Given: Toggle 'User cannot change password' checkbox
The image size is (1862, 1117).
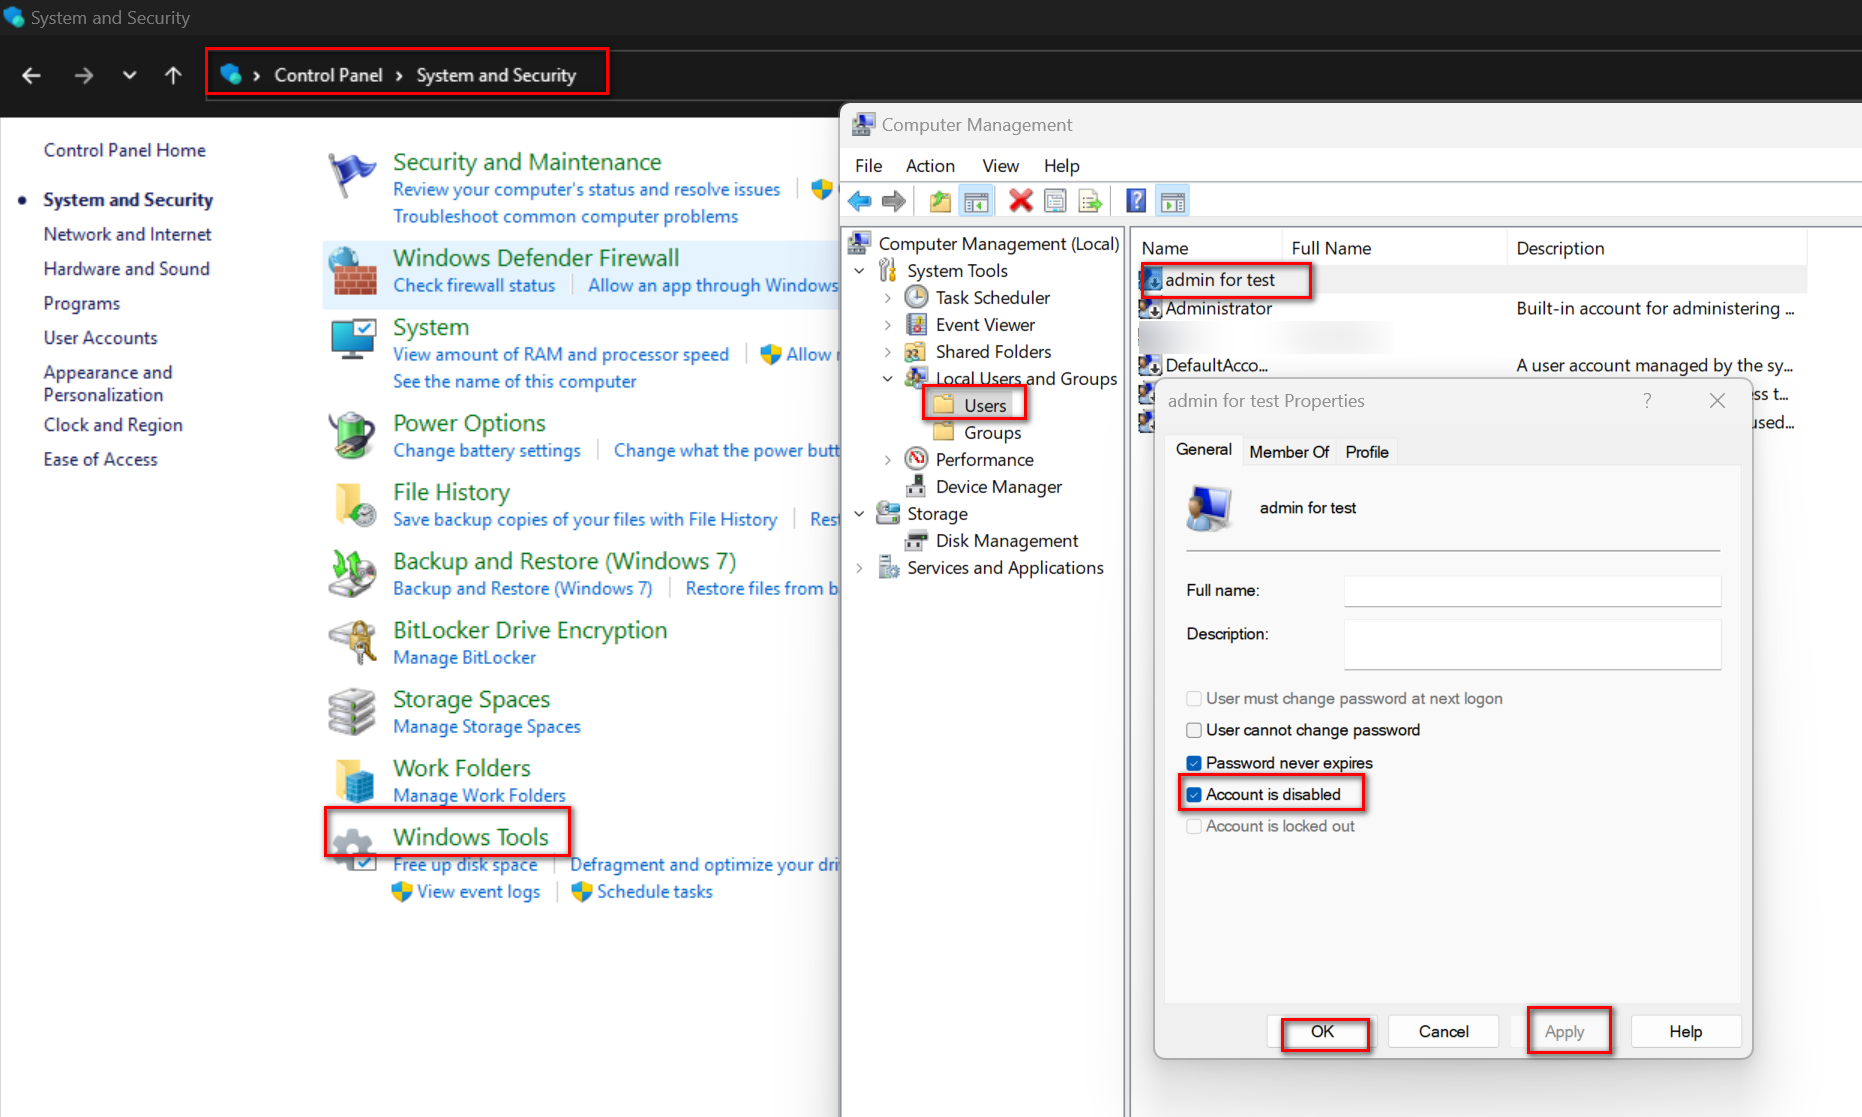Looking at the screenshot, I should [x=1194, y=730].
